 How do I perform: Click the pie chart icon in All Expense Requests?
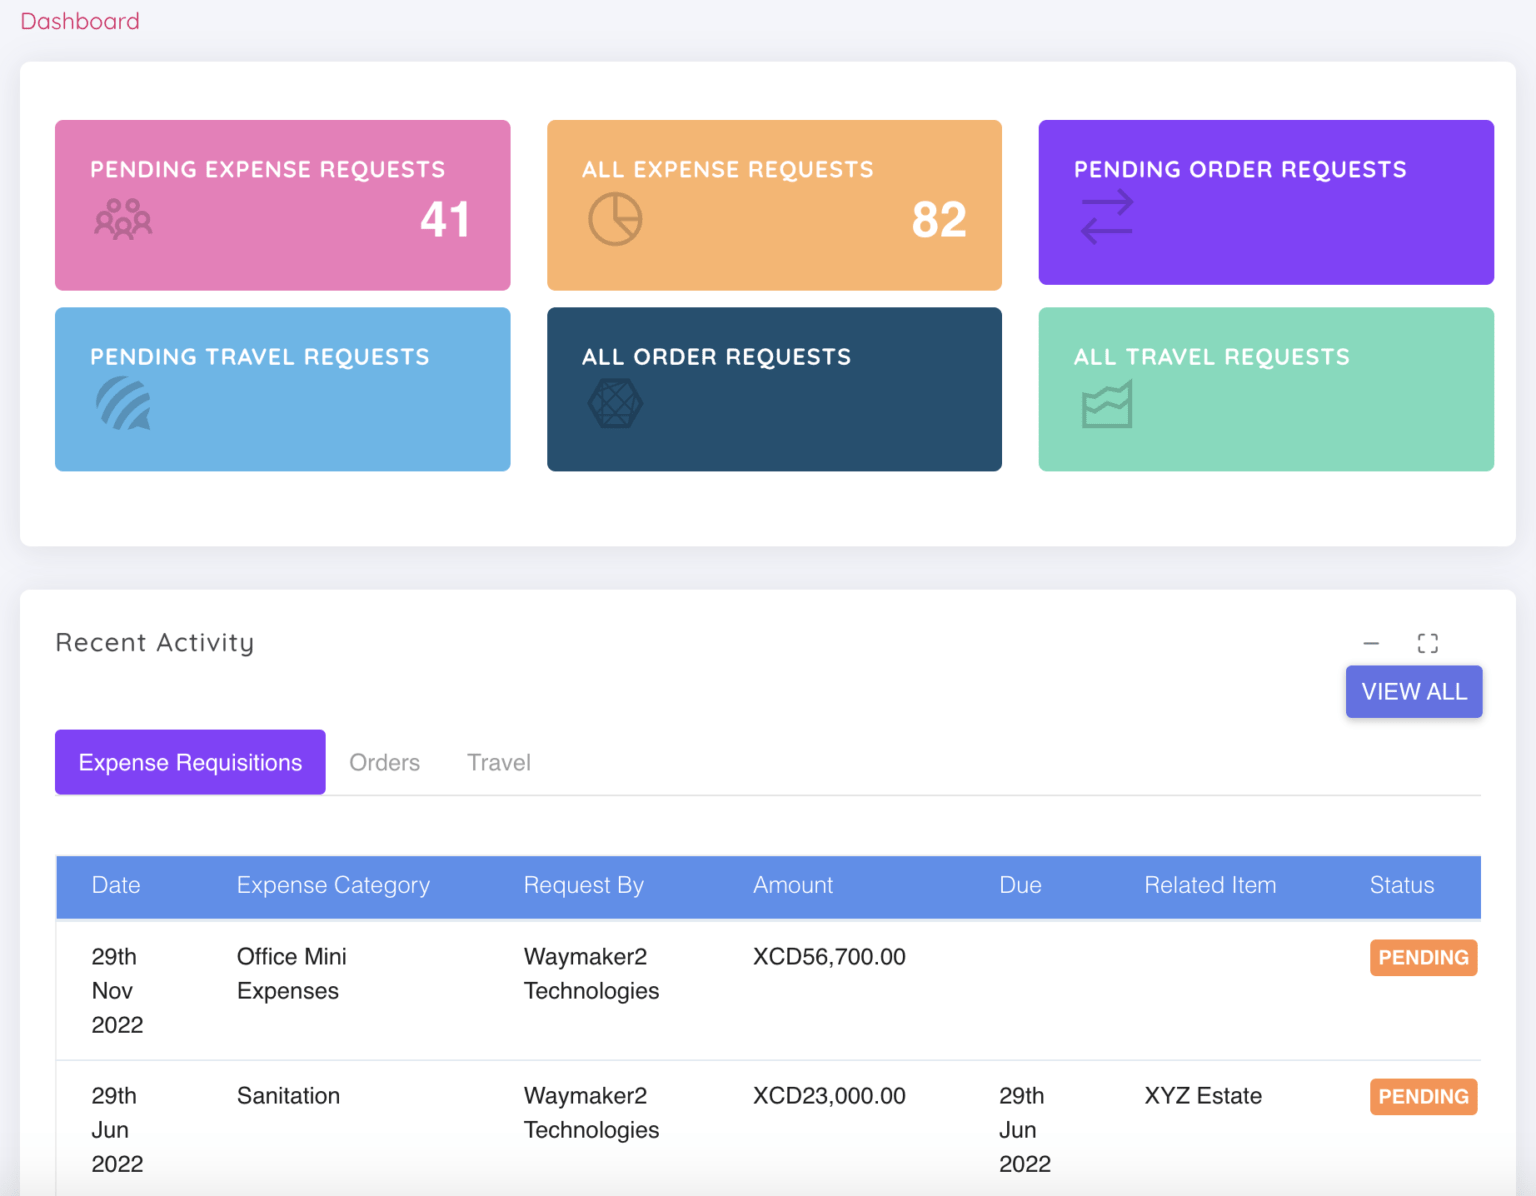615,219
